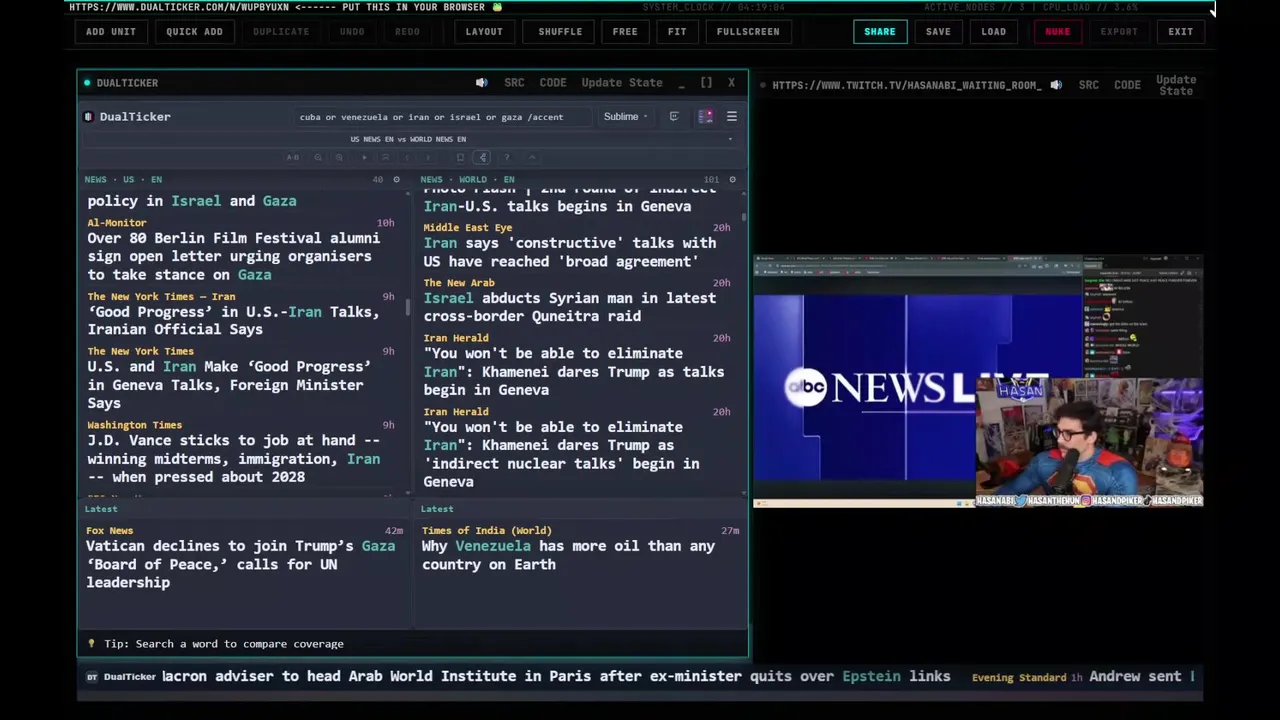Open the help question mark icon
Image resolution: width=1280 pixels, height=720 pixels.
[x=507, y=157]
